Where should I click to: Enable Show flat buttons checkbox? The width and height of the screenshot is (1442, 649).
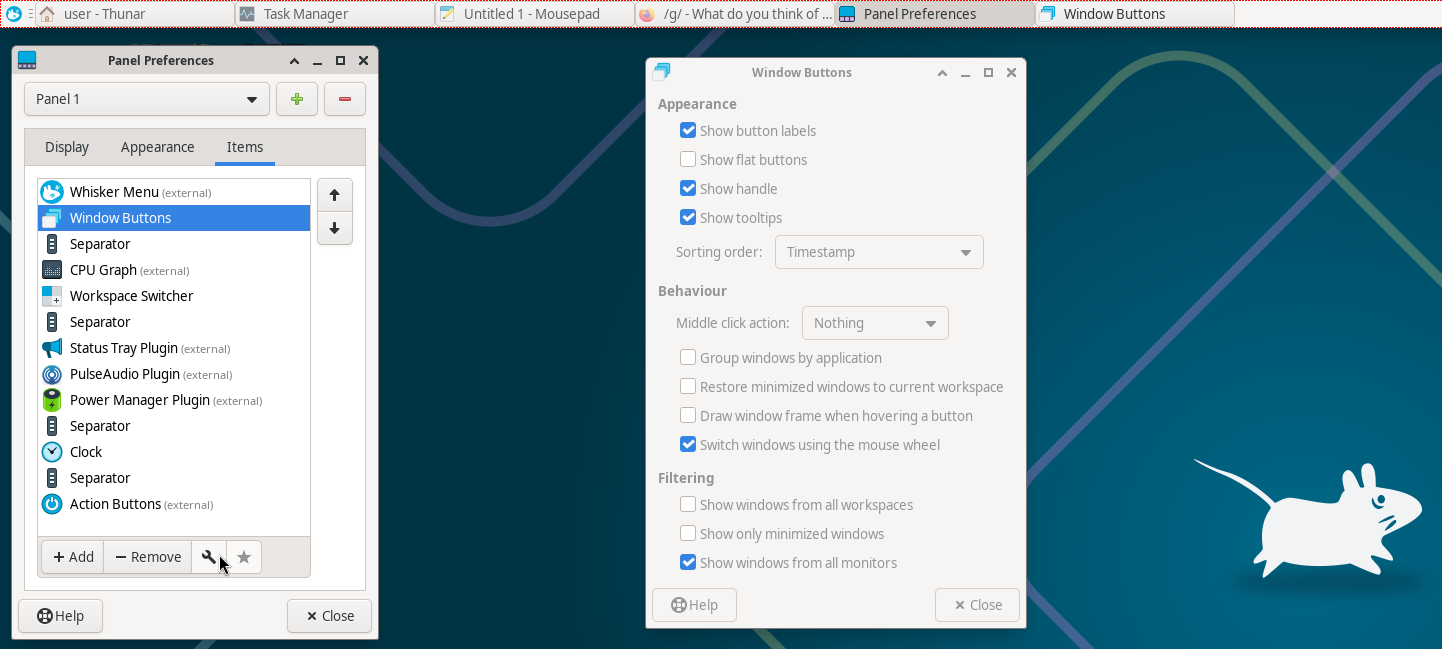point(688,159)
